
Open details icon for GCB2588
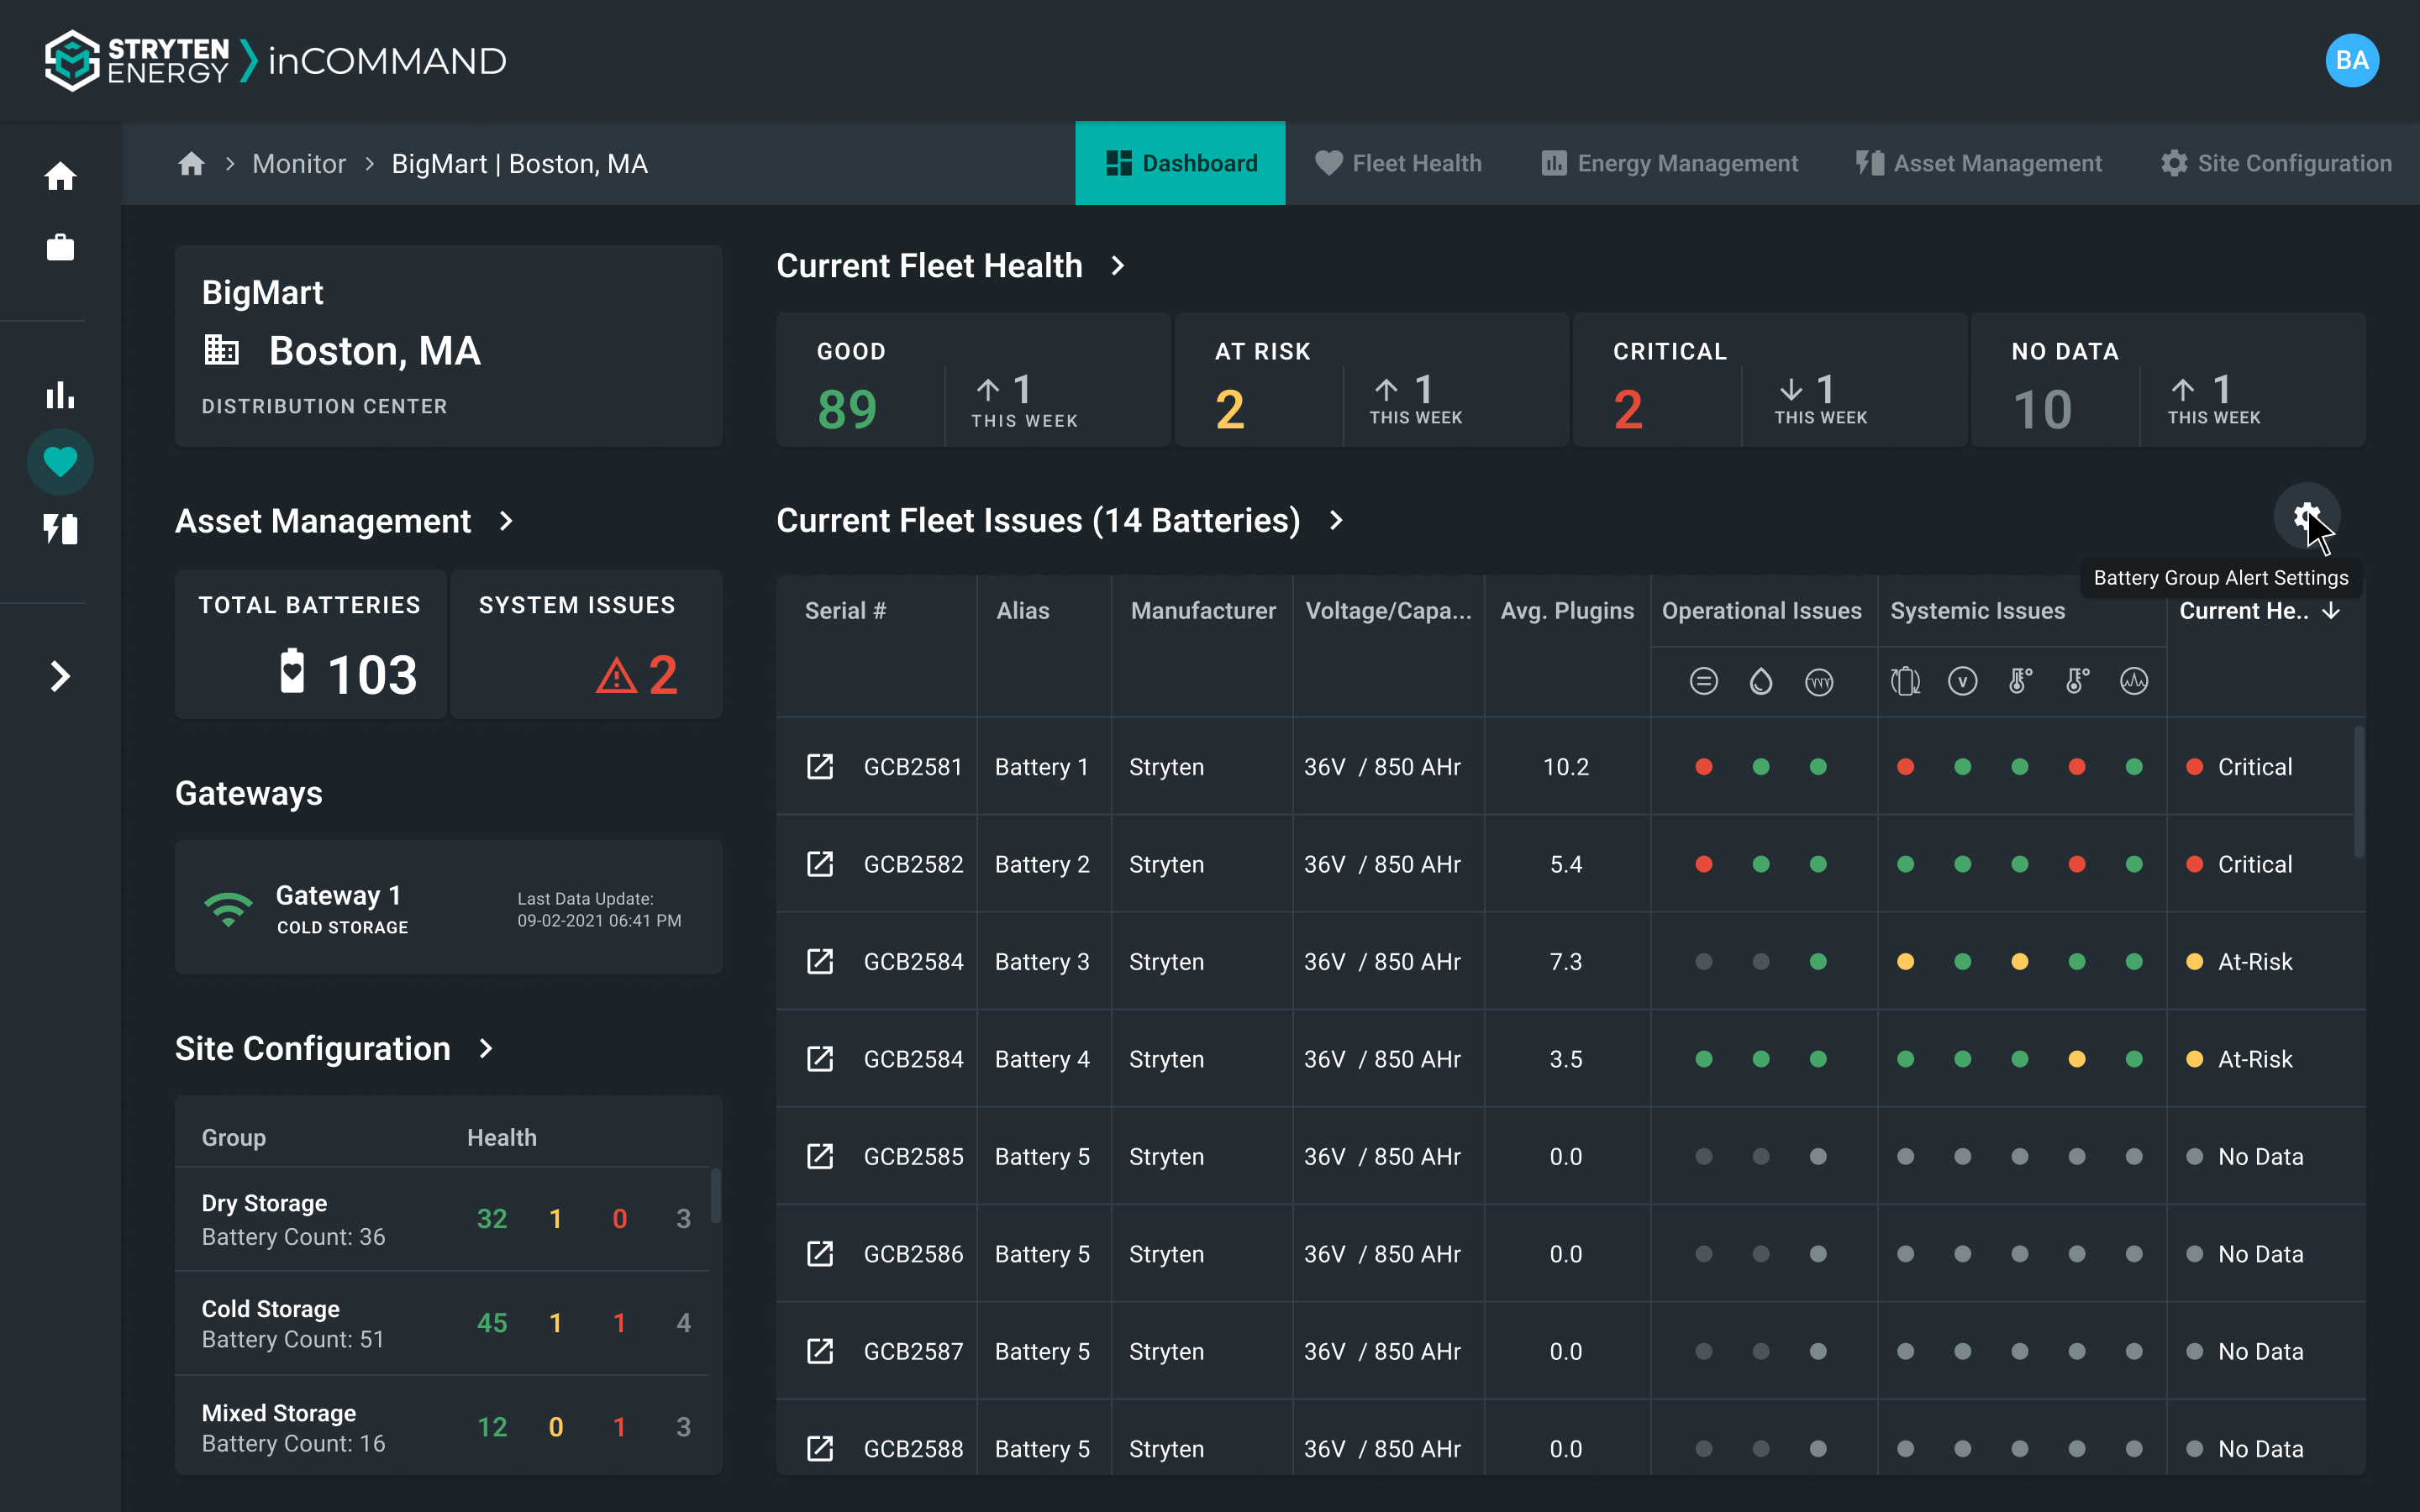point(820,1448)
